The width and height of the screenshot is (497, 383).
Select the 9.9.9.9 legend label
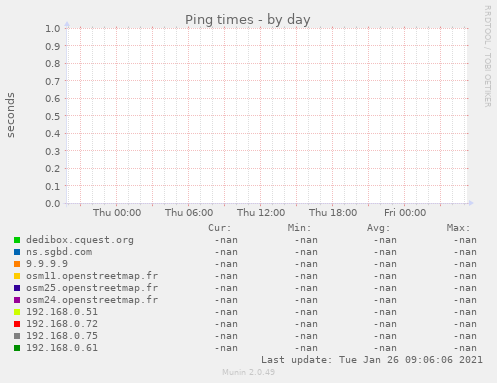(x=47, y=264)
